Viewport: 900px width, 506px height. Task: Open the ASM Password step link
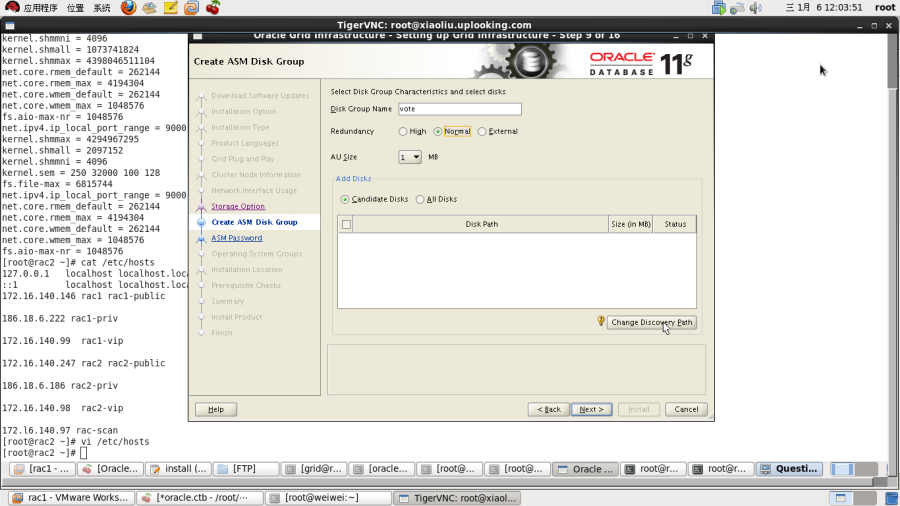coord(236,238)
